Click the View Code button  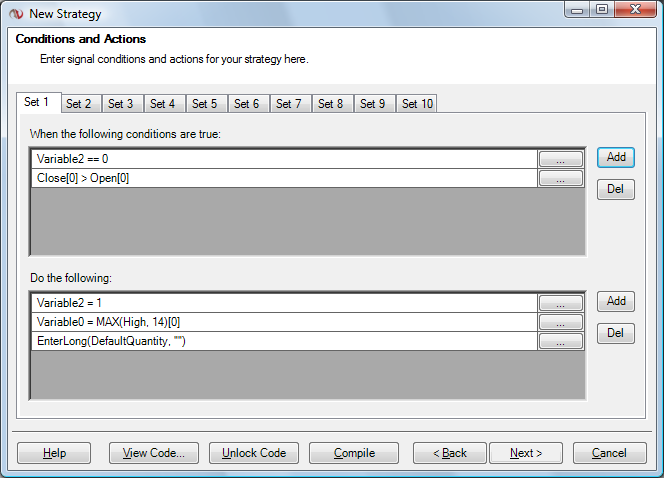(154, 453)
